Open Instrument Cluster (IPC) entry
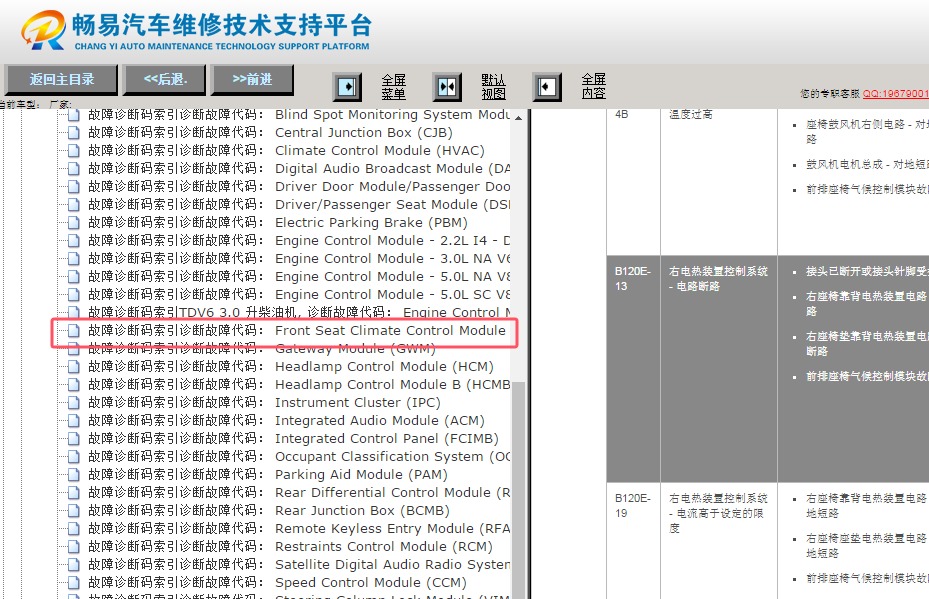929x599 pixels. coord(264,402)
